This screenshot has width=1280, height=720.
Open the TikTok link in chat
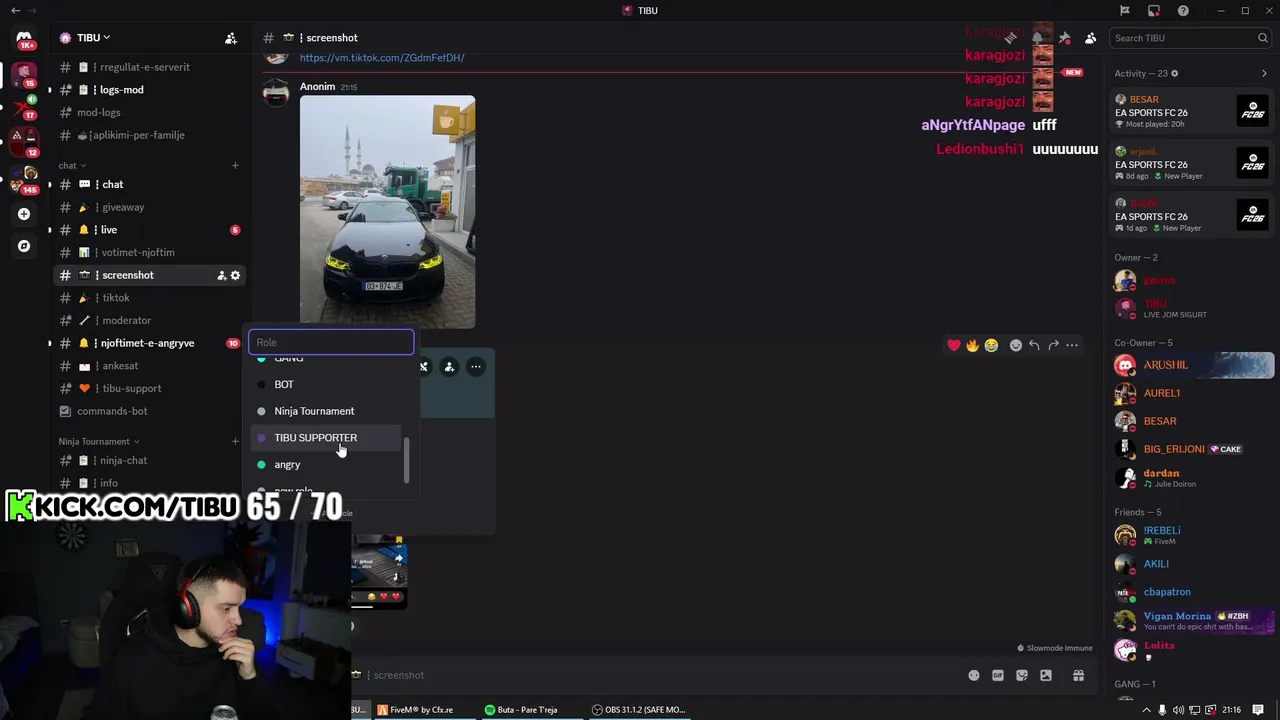click(x=382, y=58)
